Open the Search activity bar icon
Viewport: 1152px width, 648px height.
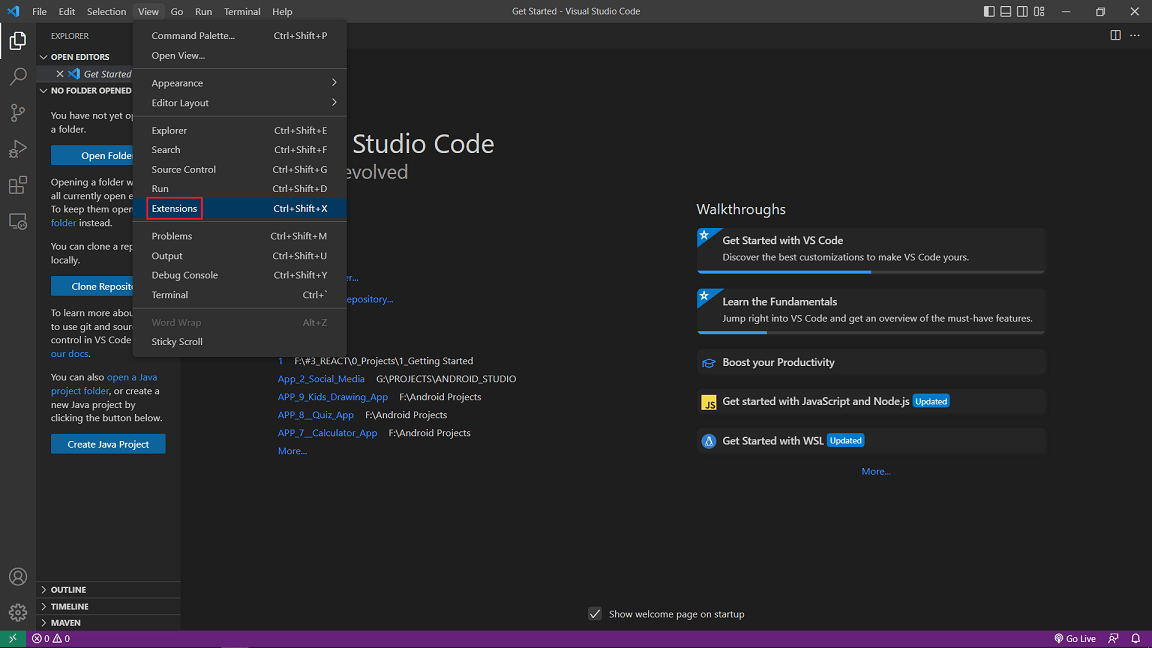18,76
